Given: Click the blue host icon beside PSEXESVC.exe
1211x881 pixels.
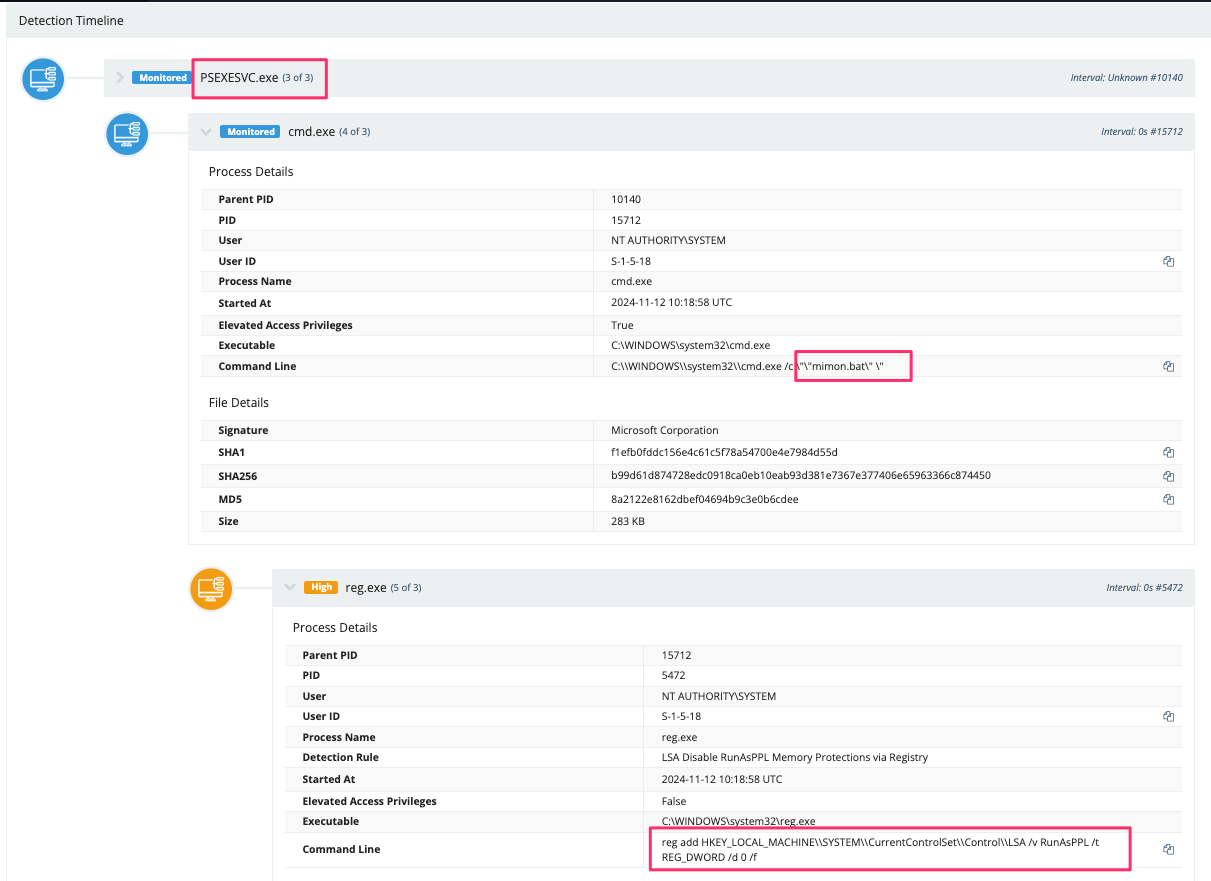Looking at the screenshot, I should coord(43,78).
